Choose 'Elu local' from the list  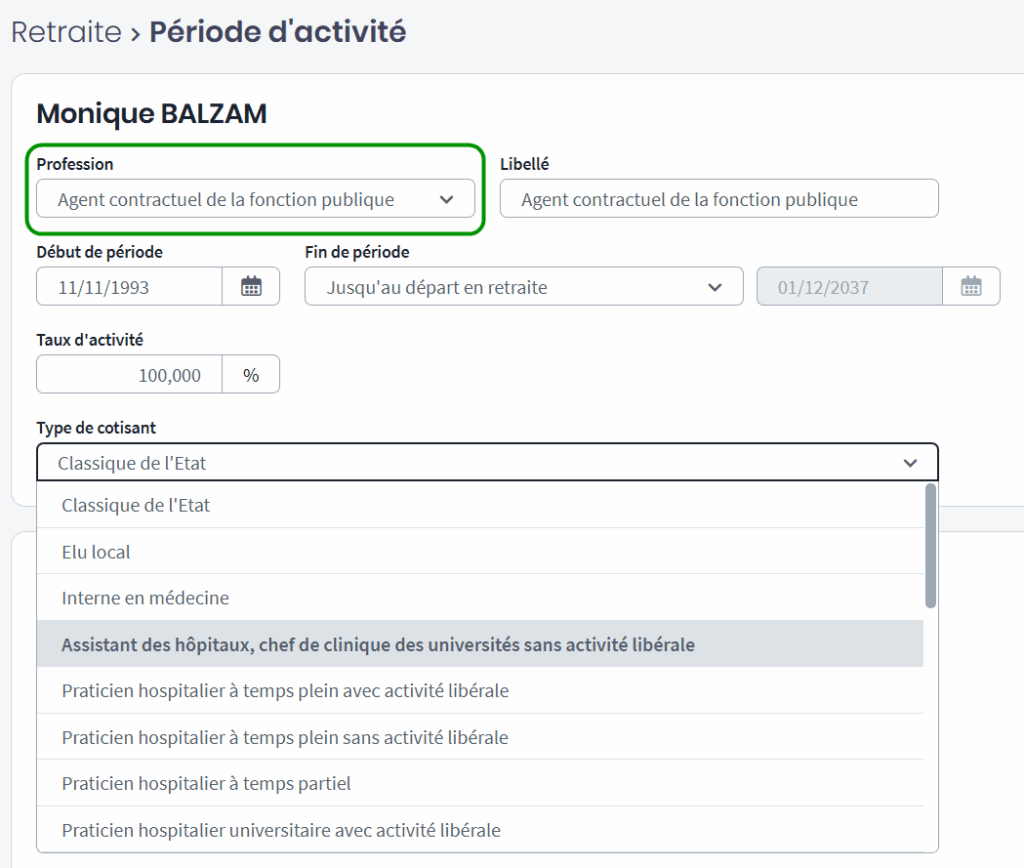point(96,552)
